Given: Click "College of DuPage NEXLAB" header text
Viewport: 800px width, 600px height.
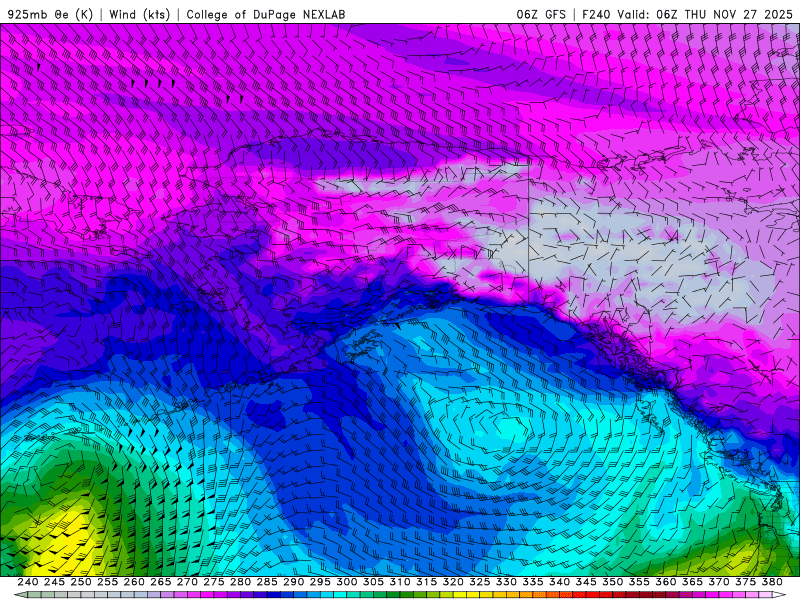Looking at the screenshot, I should pyautogui.click(x=266, y=14).
